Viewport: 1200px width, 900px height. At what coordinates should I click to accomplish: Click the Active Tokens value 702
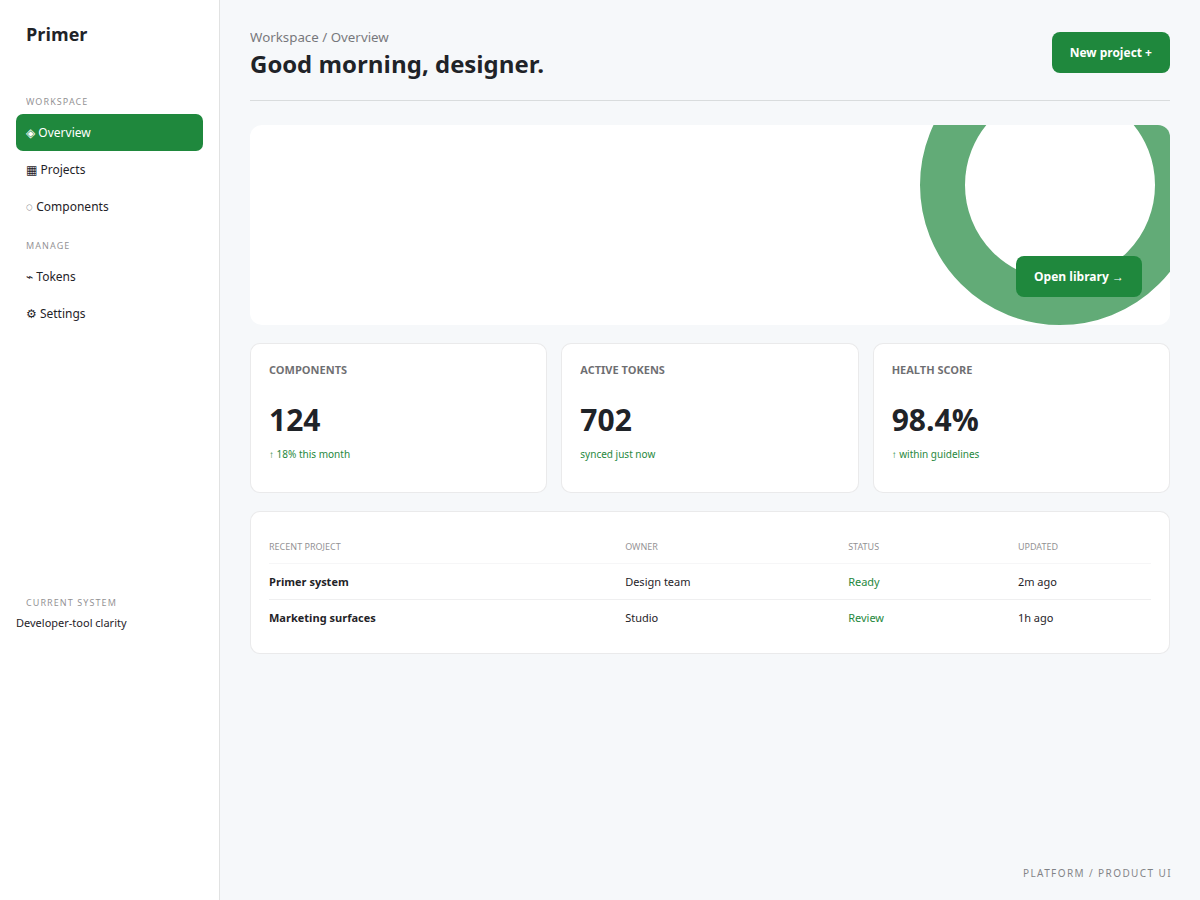[x=606, y=420]
